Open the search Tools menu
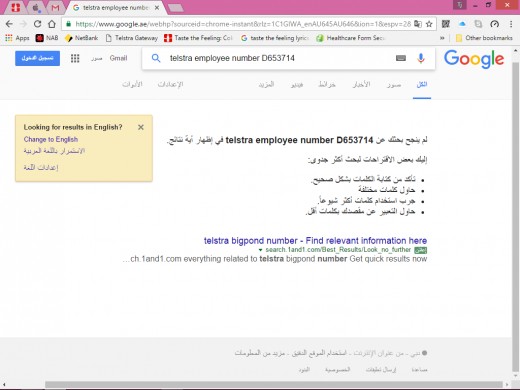This screenshot has height=390, width=520. (132, 85)
